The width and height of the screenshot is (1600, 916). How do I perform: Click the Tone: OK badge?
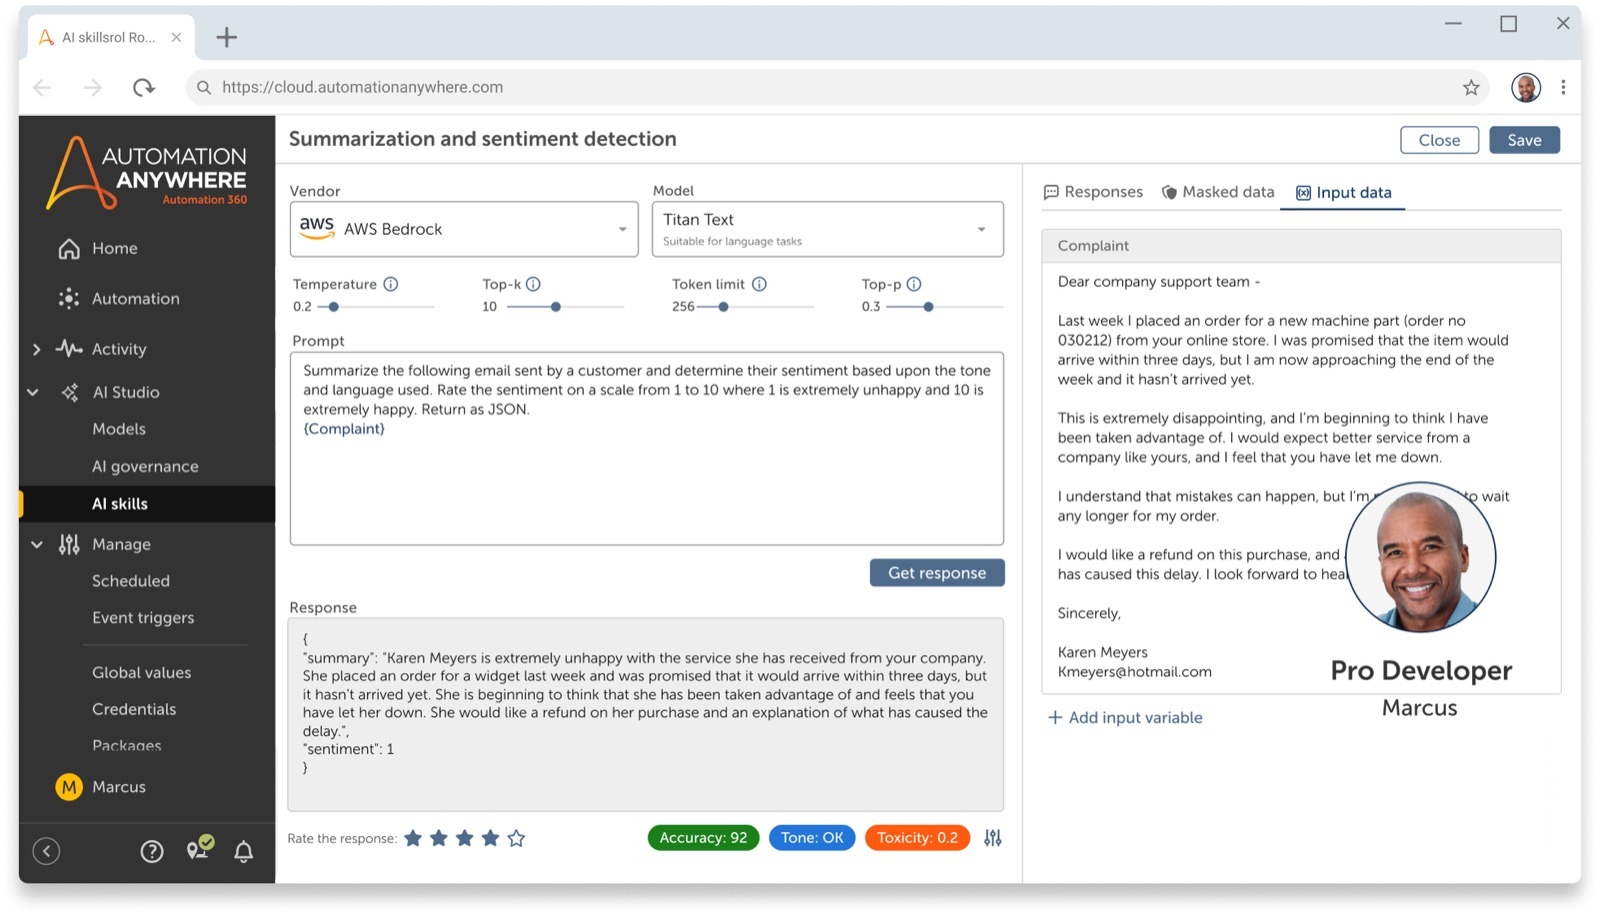(x=812, y=838)
